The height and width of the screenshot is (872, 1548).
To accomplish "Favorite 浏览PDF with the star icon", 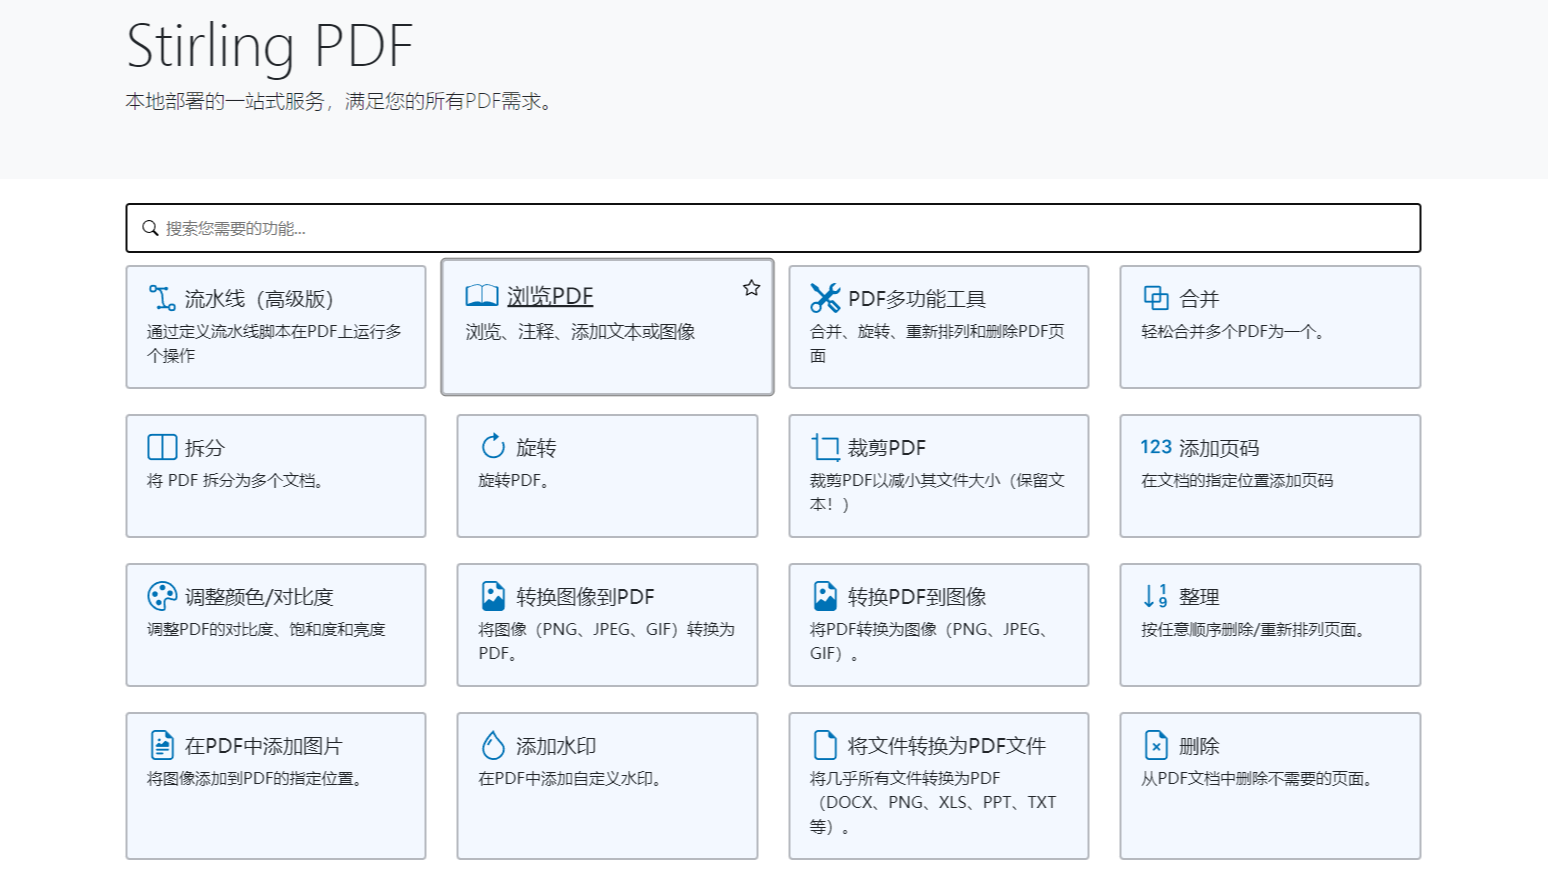I will pyautogui.click(x=751, y=288).
